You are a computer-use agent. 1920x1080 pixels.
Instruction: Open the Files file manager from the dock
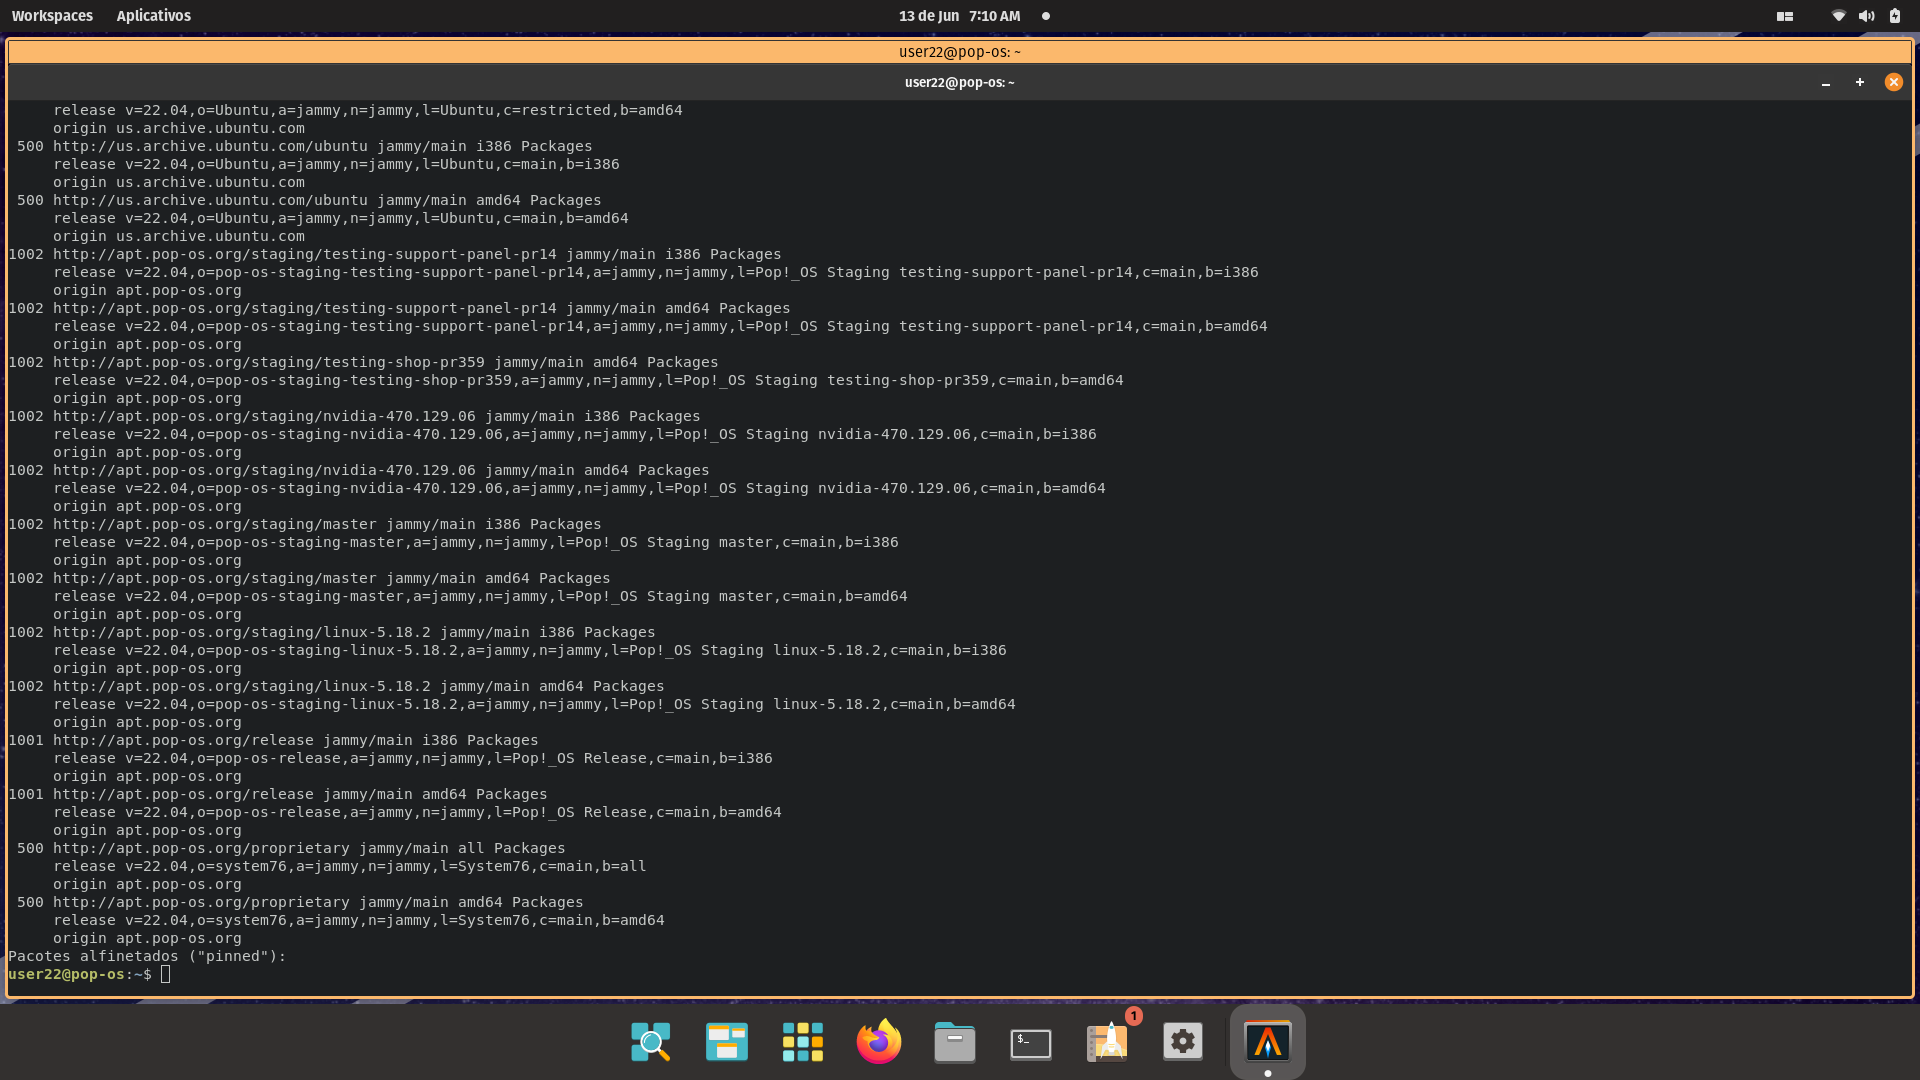pyautogui.click(x=954, y=1041)
